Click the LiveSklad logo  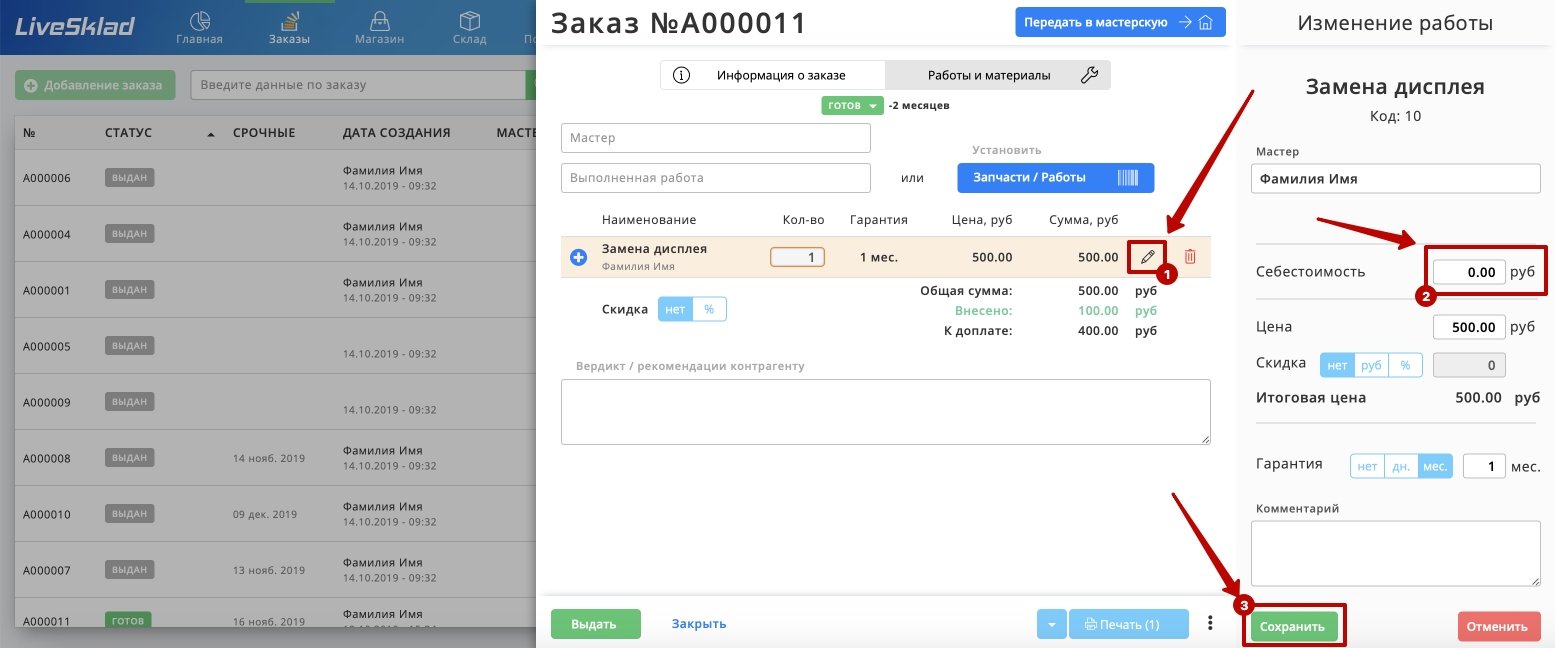[74, 26]
